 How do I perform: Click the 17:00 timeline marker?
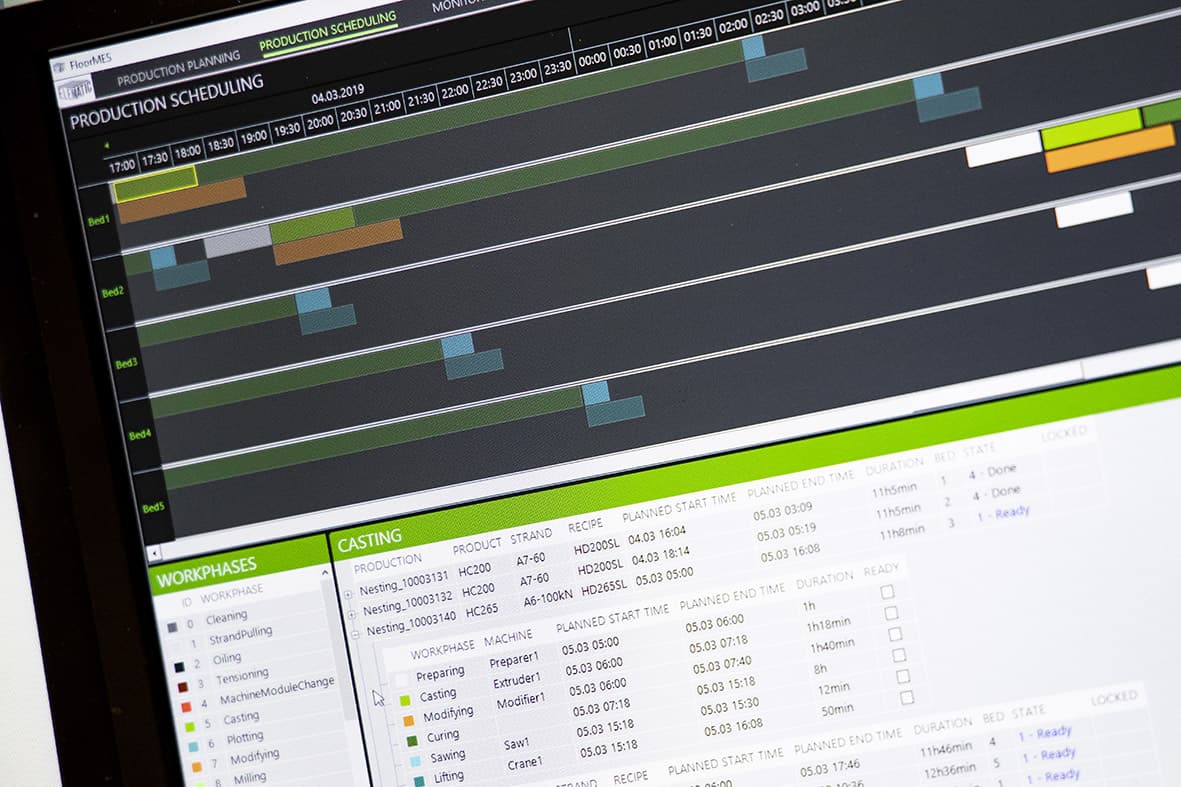tap(121, 166)
